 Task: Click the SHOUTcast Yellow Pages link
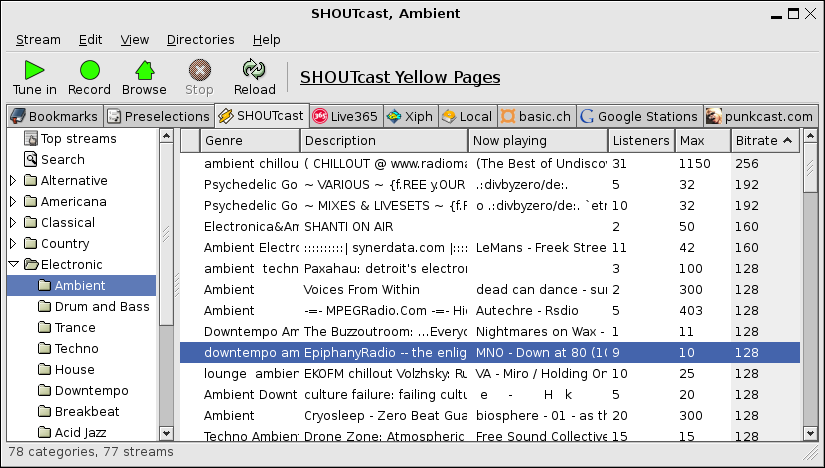[x=400, y=77]
